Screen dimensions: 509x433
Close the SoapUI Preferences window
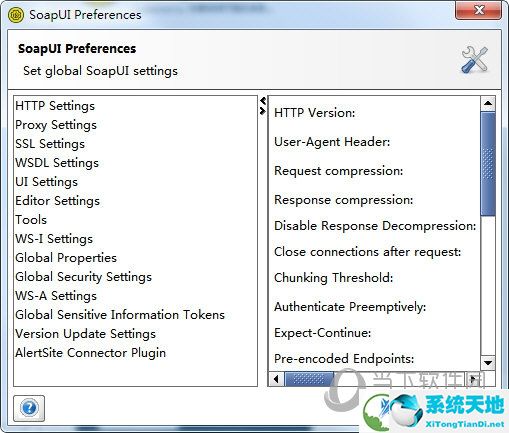click(479, 10)
